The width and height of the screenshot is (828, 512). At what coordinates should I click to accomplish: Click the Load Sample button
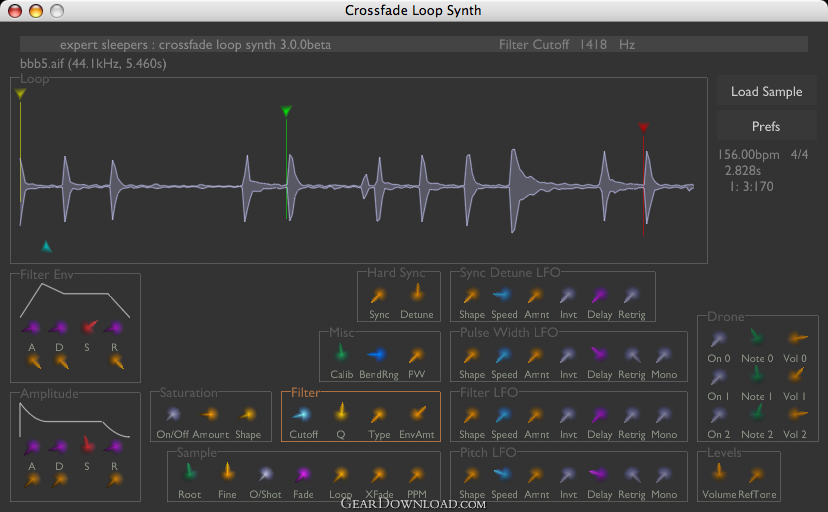[x=766, y=91]
